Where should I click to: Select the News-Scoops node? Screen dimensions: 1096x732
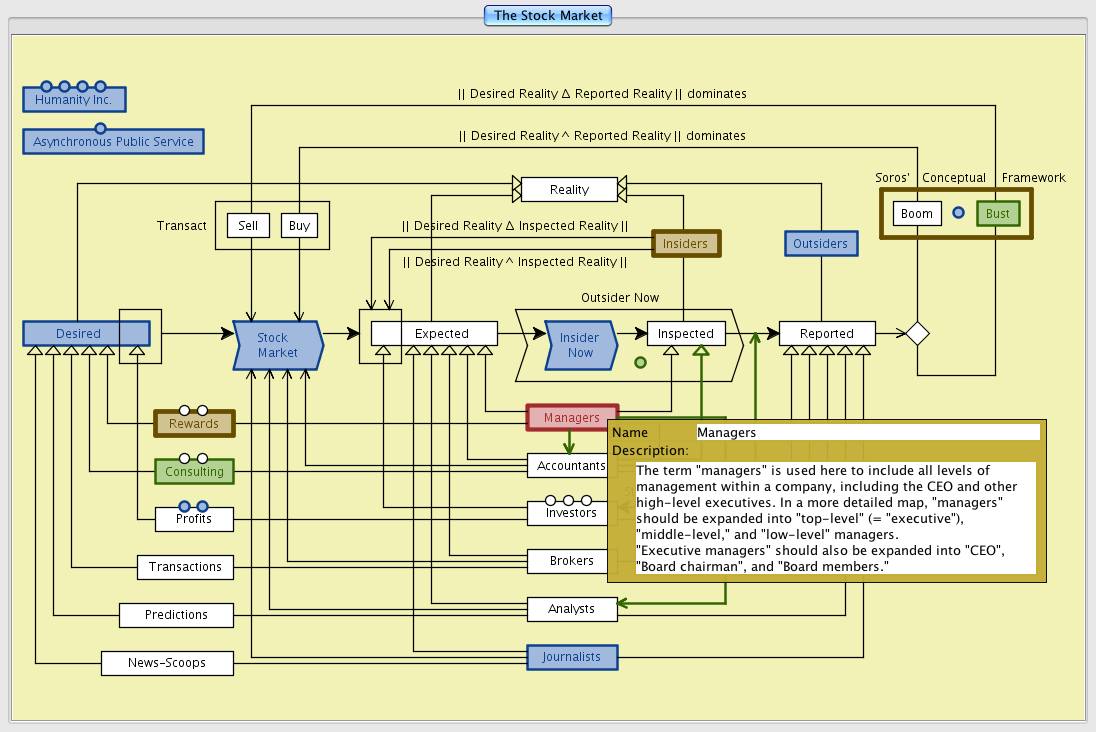click(x=166, y=663)
